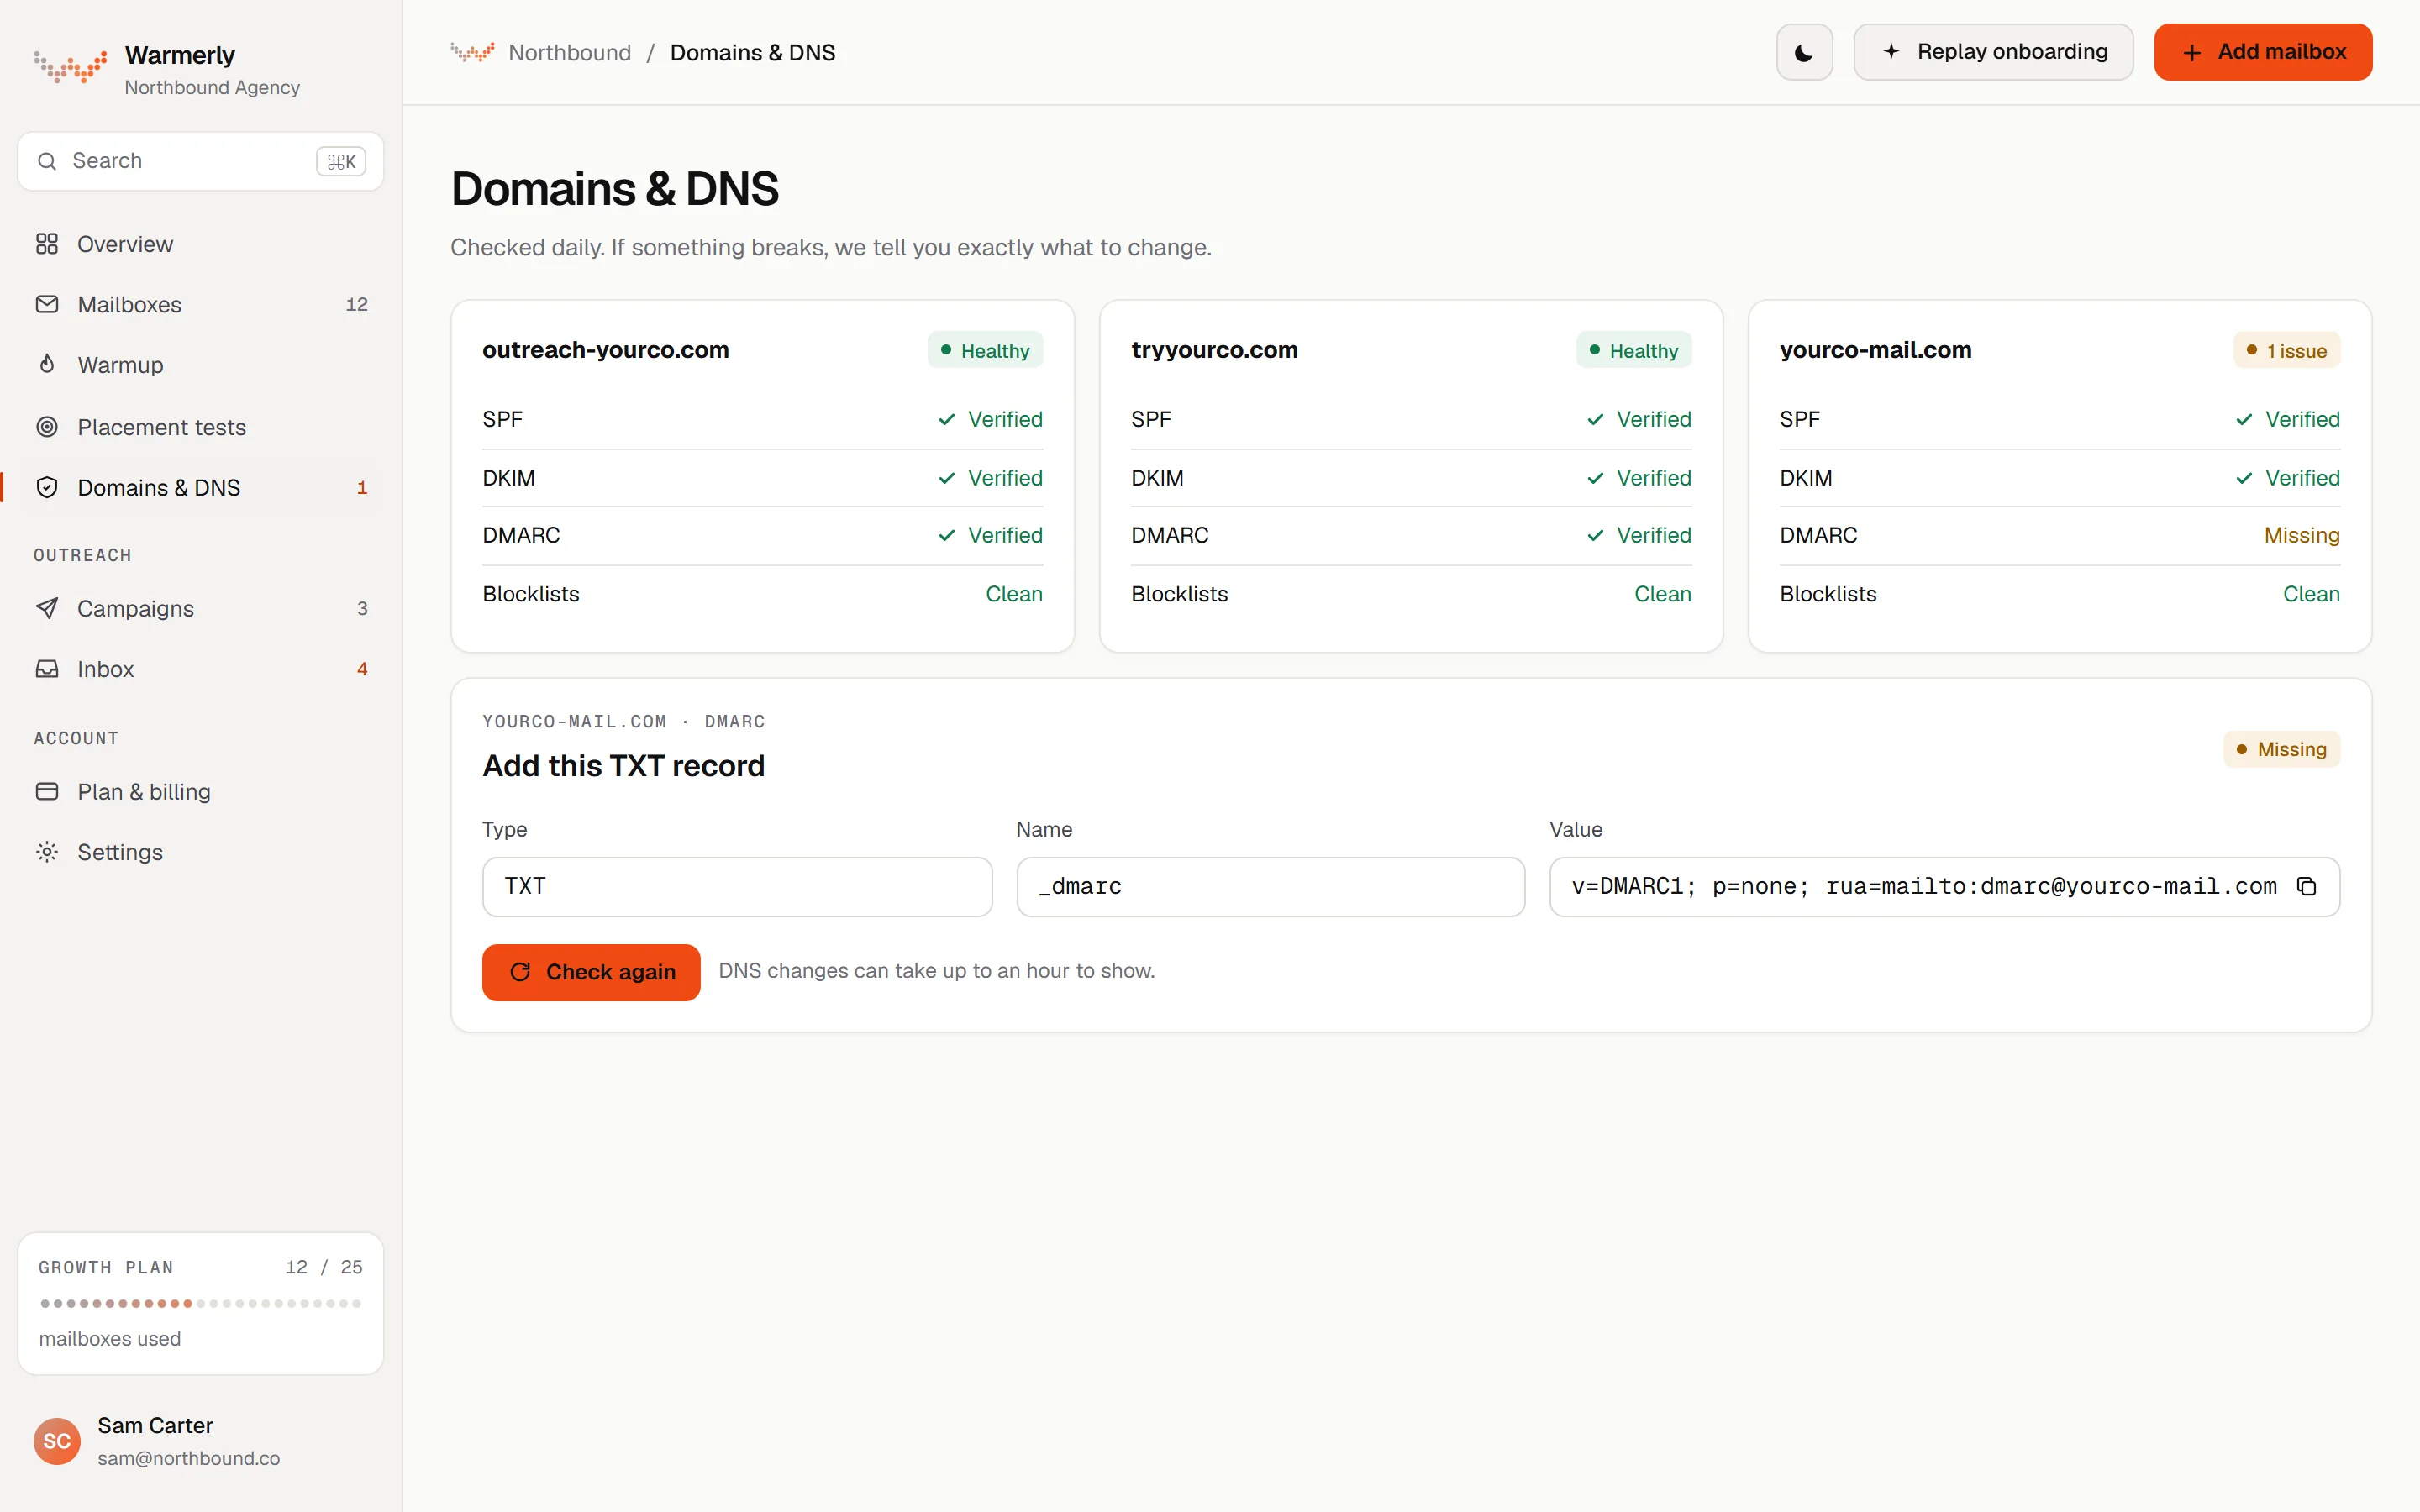This screenshot has height=1512, width=2420.
Task: Open the Overview page label
Action: pos(125,244)
